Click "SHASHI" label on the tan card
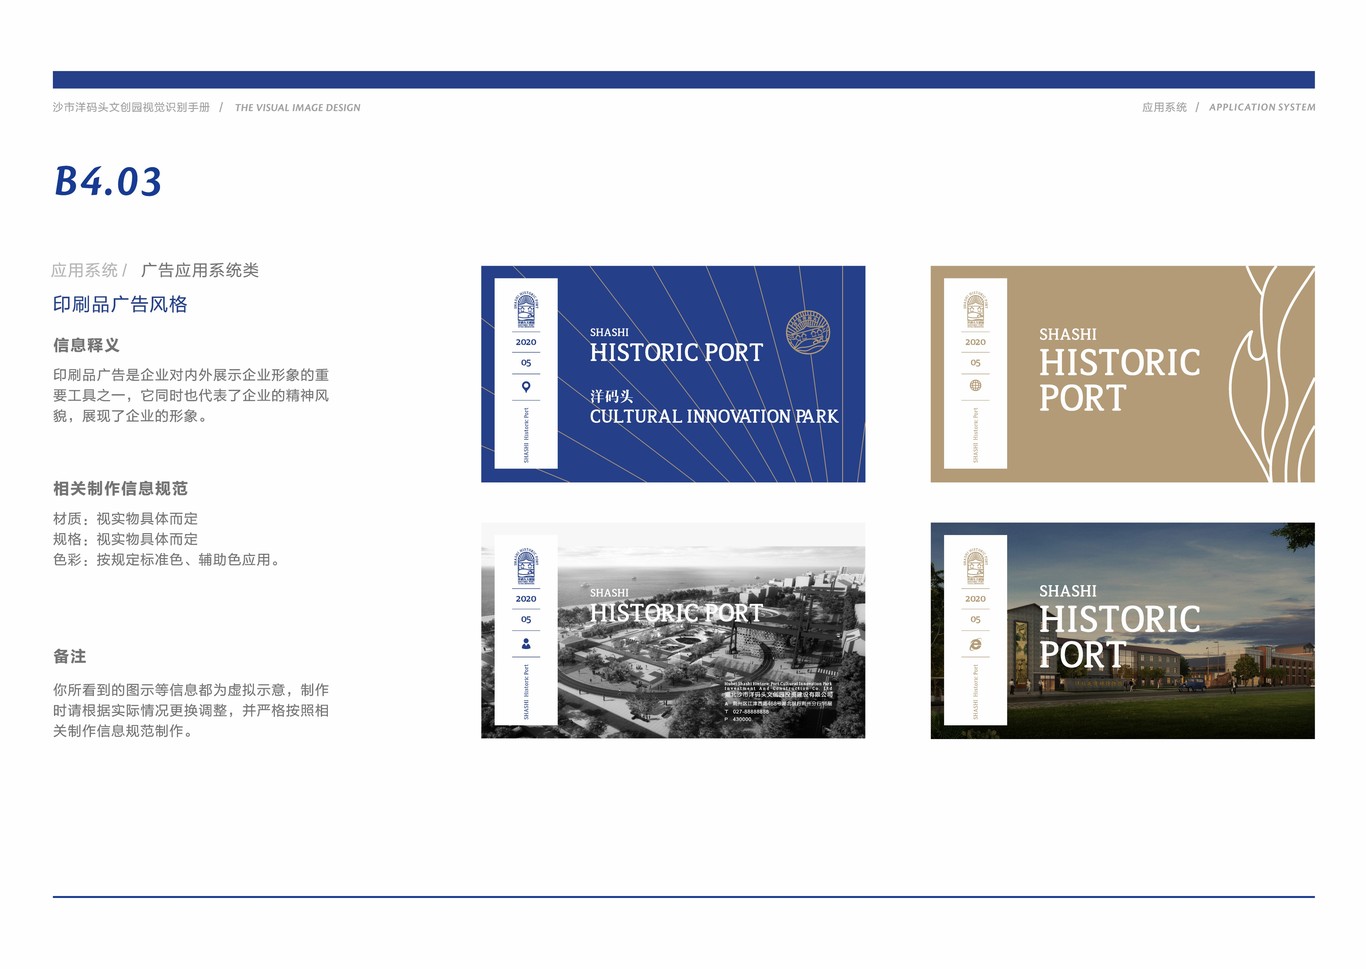The width and height of the screenshot is (1366, 969). click(1068, 334)
